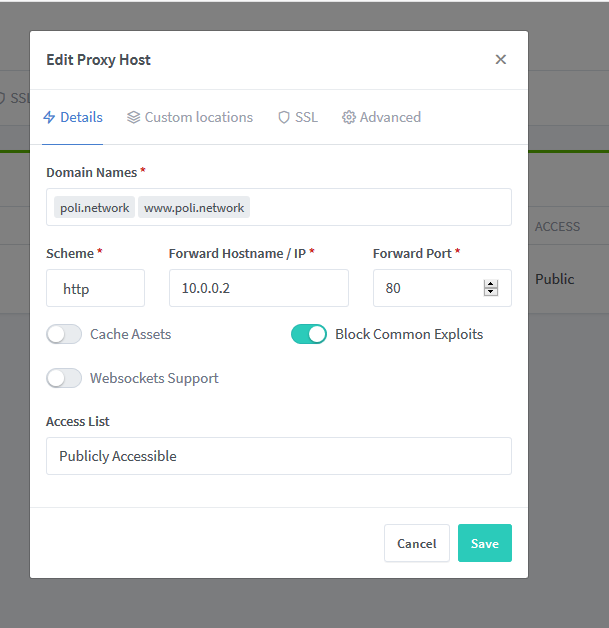Save the proxy host settings
This screenshot has width=609, height=628.
pos(485,543)
